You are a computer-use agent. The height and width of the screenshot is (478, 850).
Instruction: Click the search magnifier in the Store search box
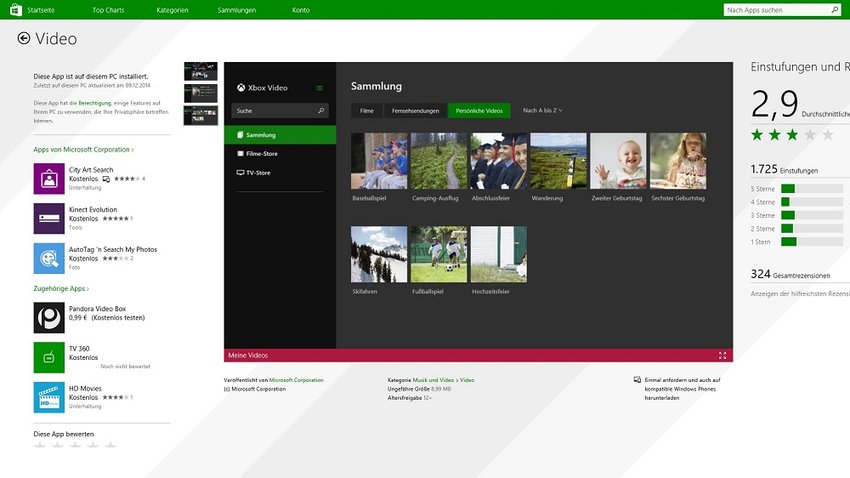(834, 10)
